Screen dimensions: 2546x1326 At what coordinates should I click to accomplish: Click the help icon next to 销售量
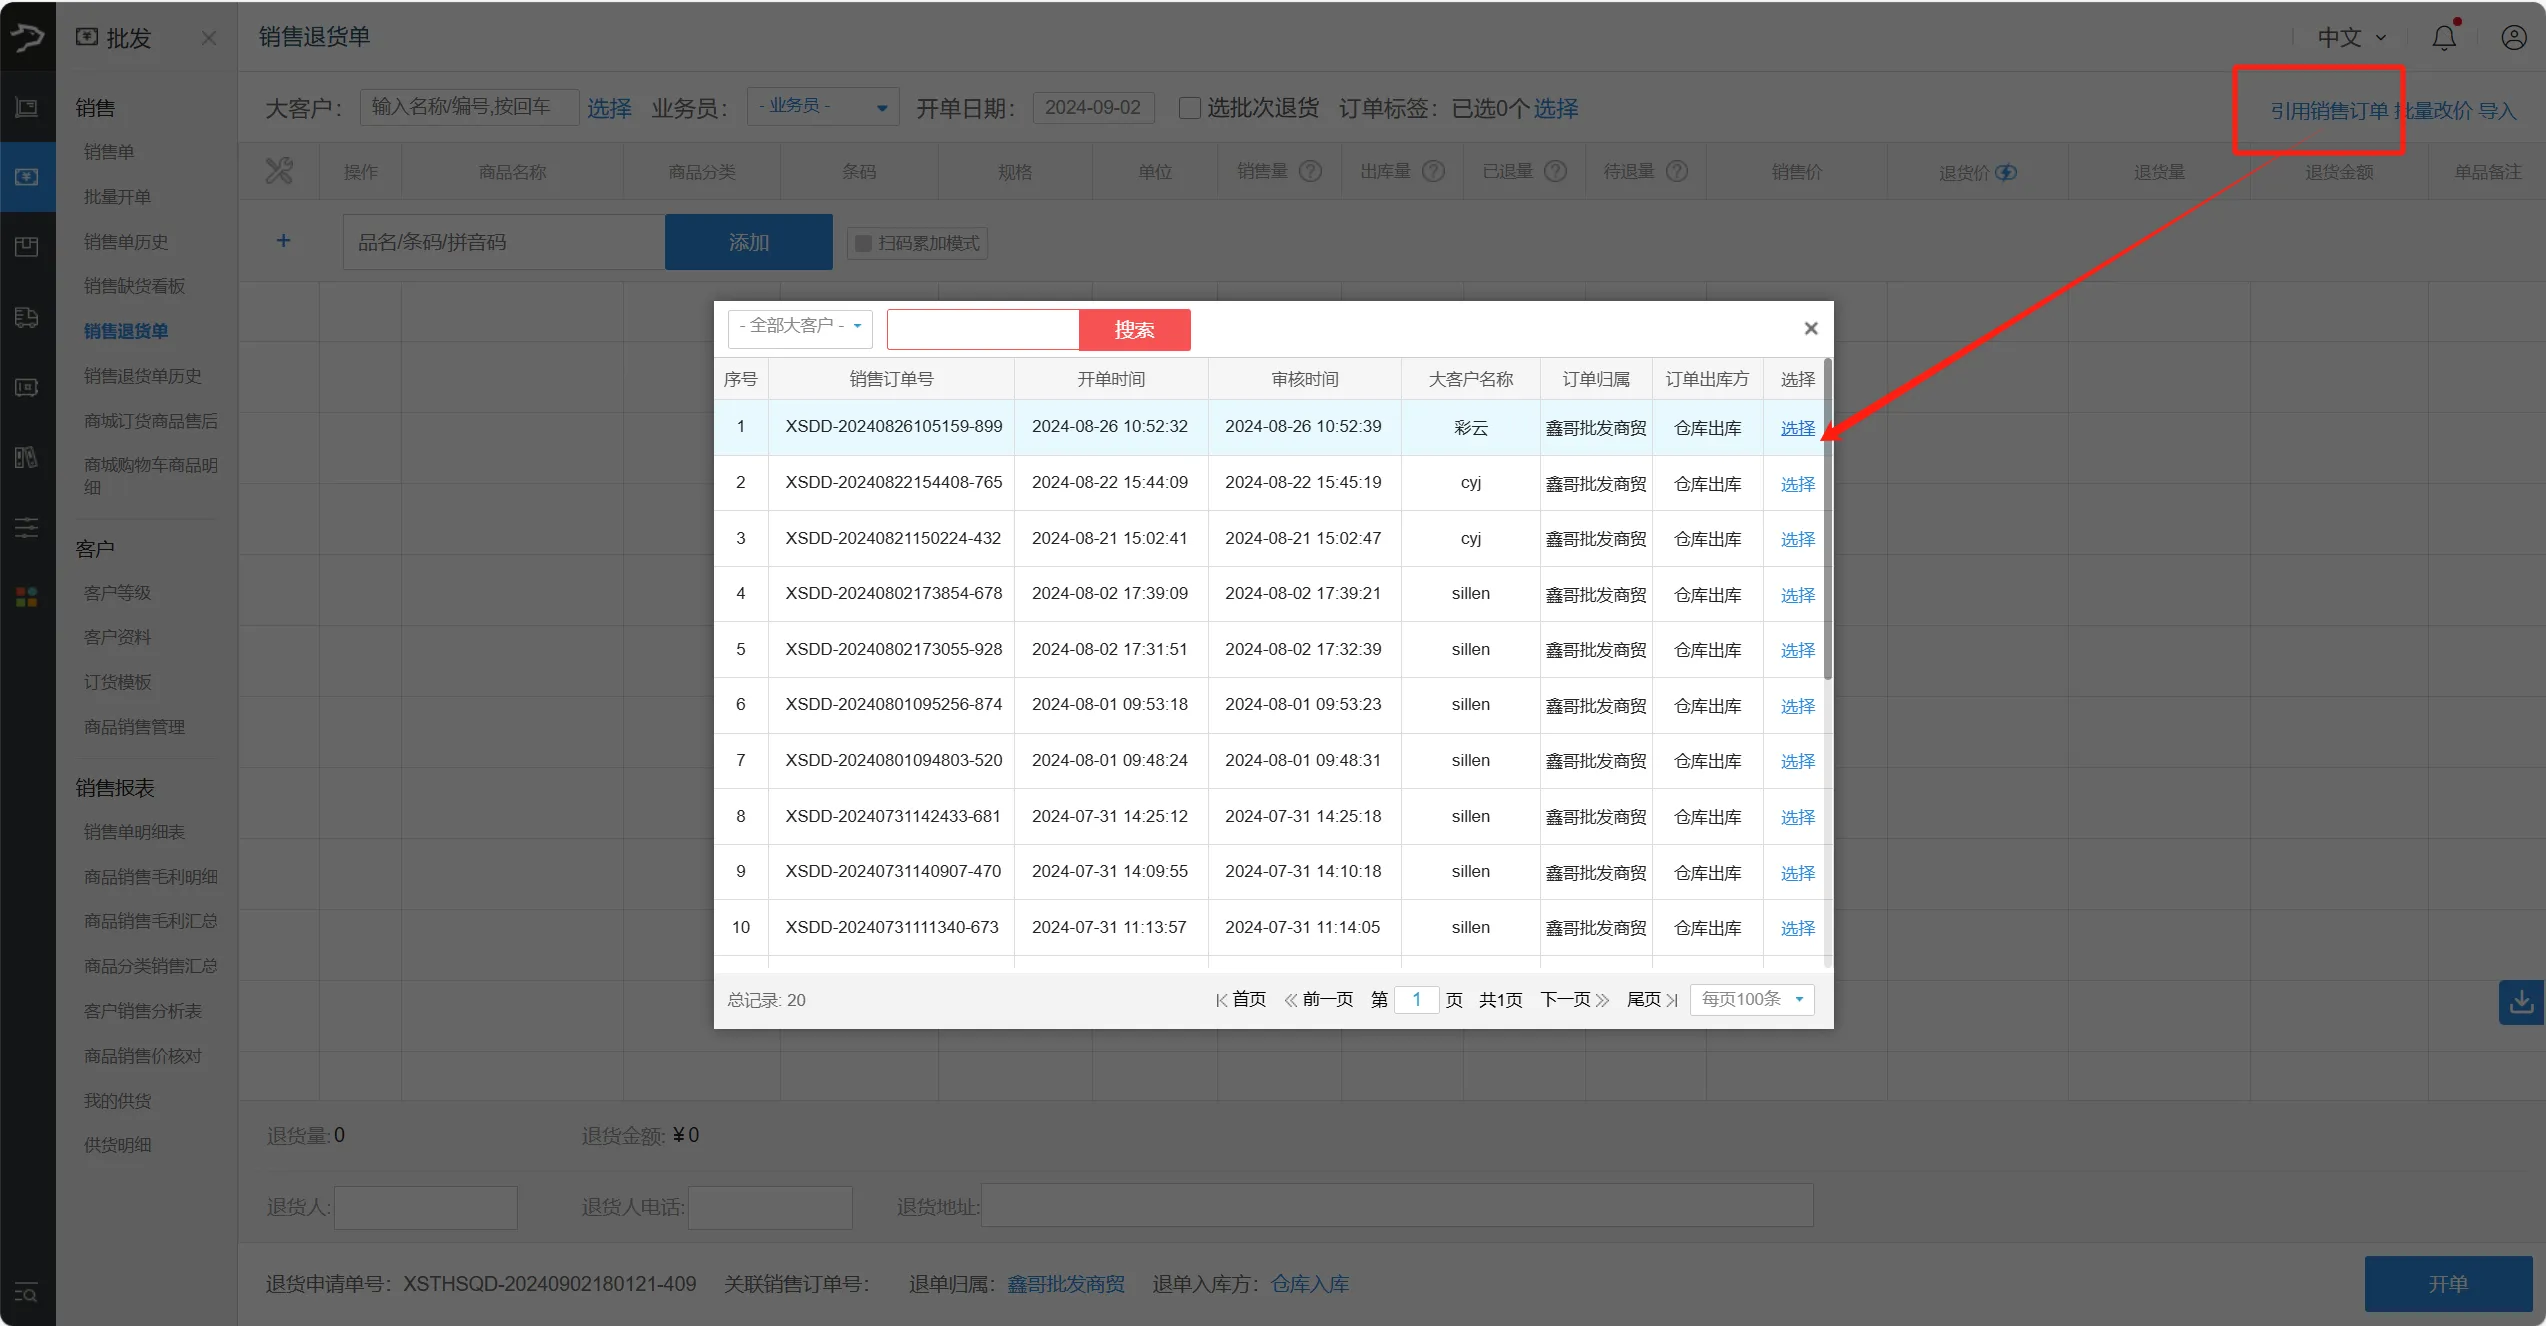[1310, 172]
